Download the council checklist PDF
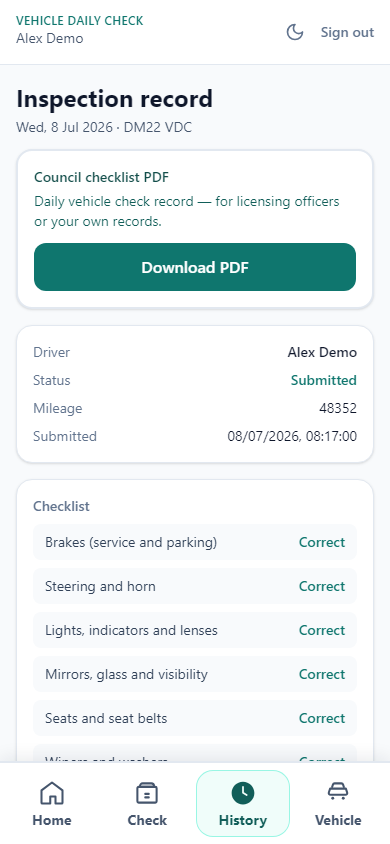The width and height of the screenshot is (390, 844). [x=195, y=267]
